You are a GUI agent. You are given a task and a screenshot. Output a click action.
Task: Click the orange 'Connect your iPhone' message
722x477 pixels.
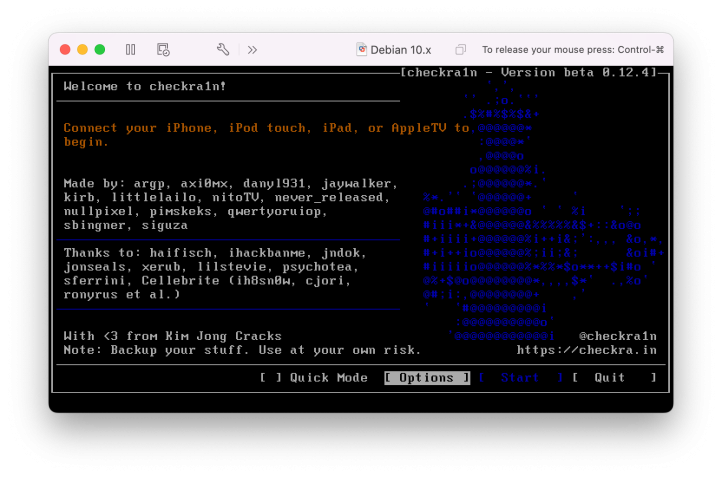(x=266, y=134)
